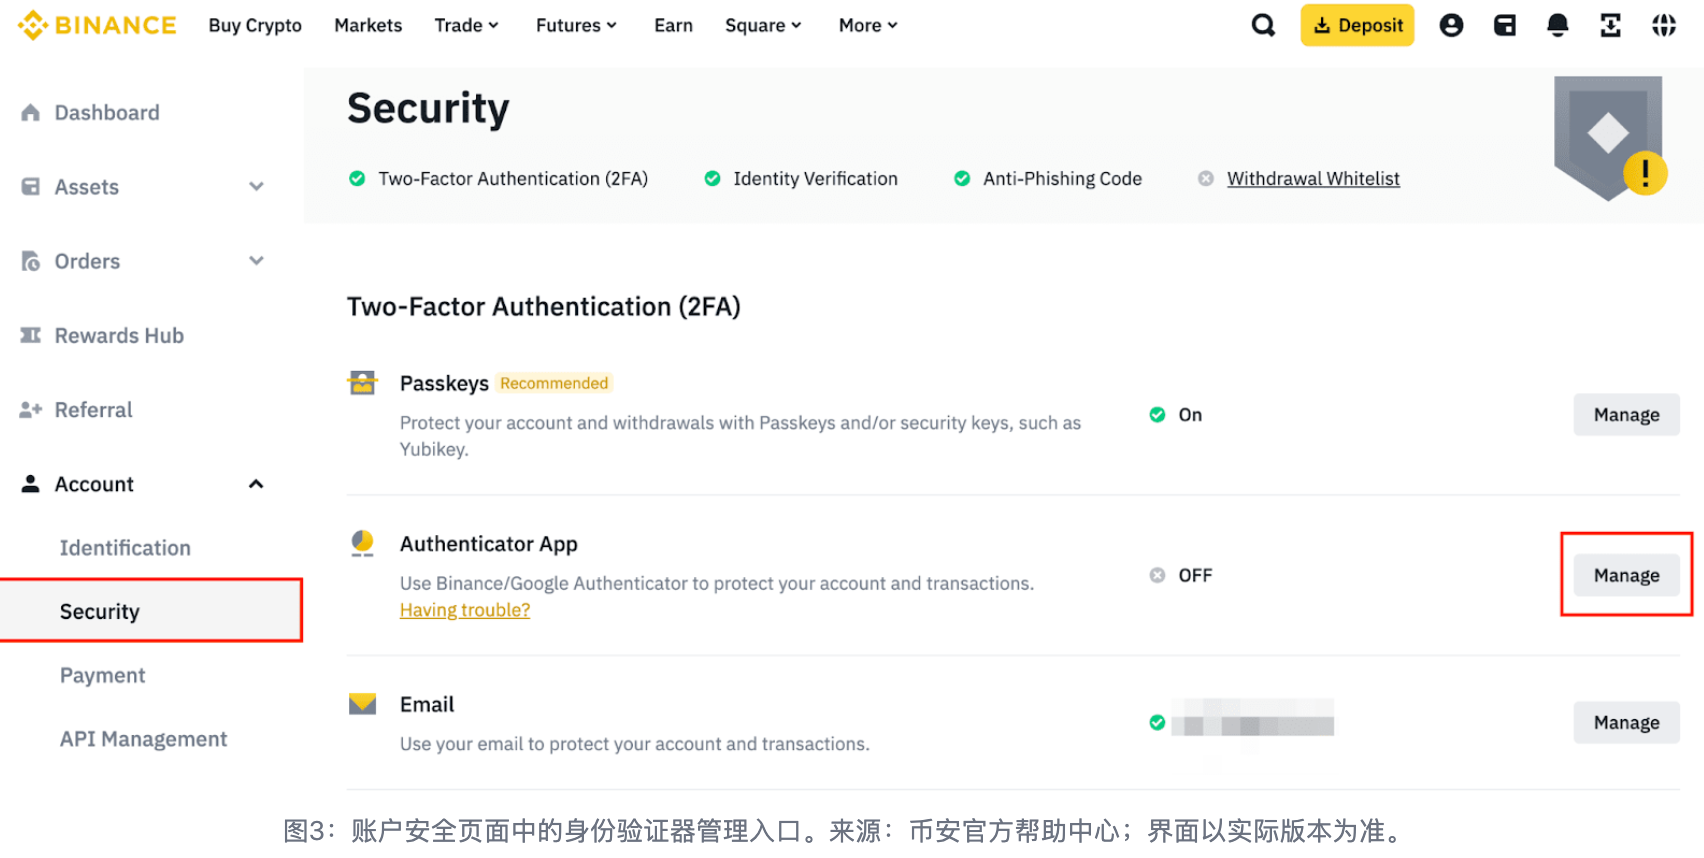The image size is (1704, 858).
Task: Click the Anti-Phishing Code green check icon
Action: [x=962, y=179]
